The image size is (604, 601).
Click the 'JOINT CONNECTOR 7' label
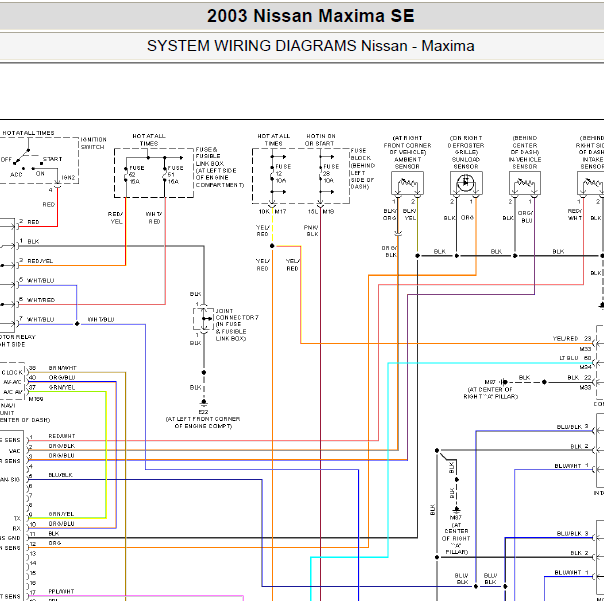point(237,314)
